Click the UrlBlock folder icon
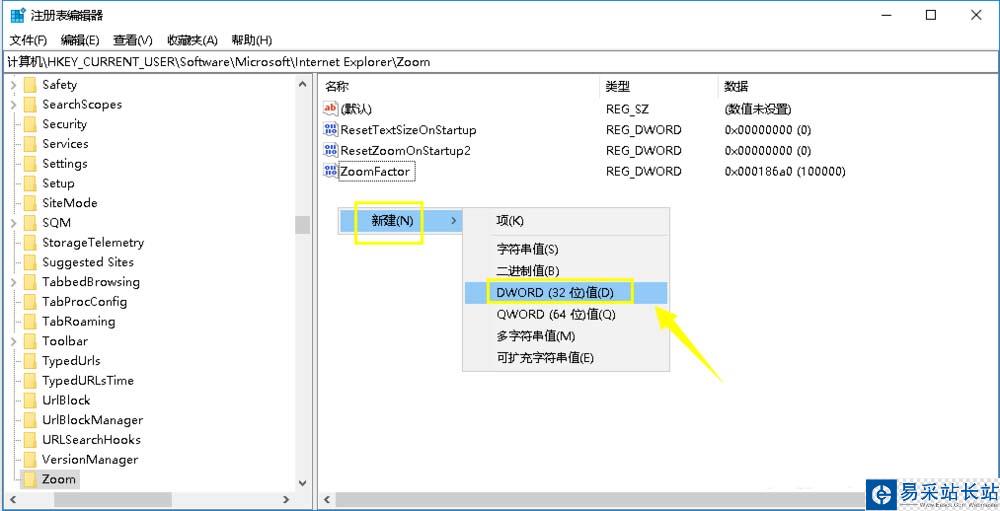1000x511 pixels. point(30,401)
